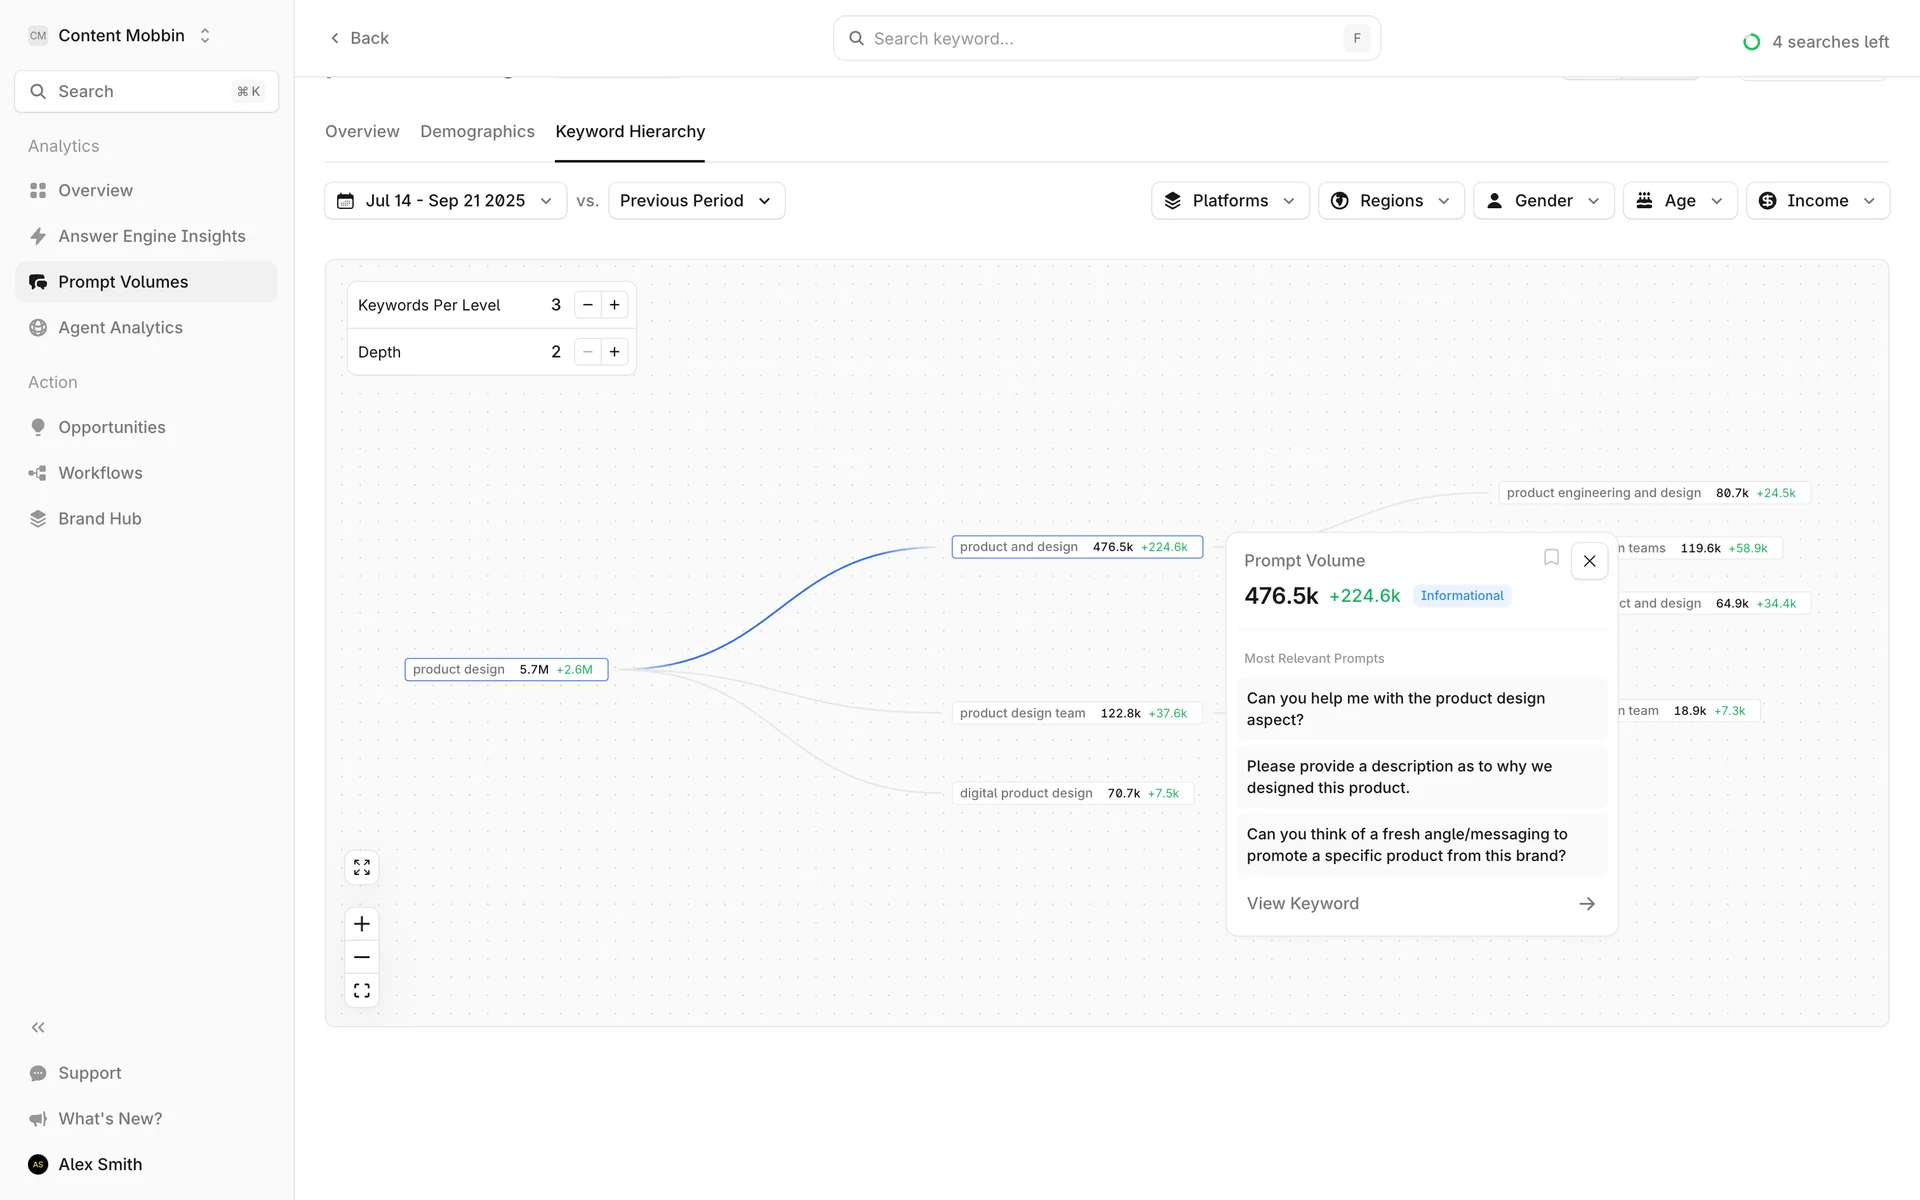Click the fit-view icon above zoom controls

pyautogui.click(x=362, y=867)
